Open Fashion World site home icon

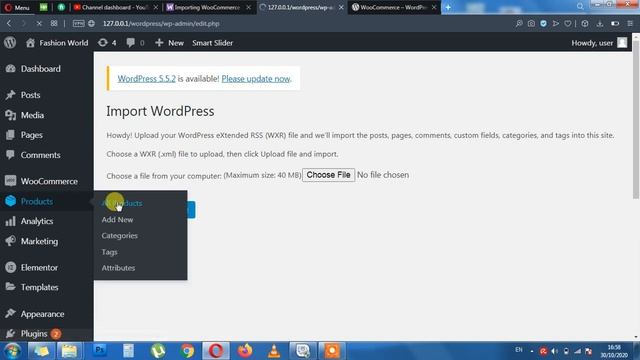[x=30, y=42]
